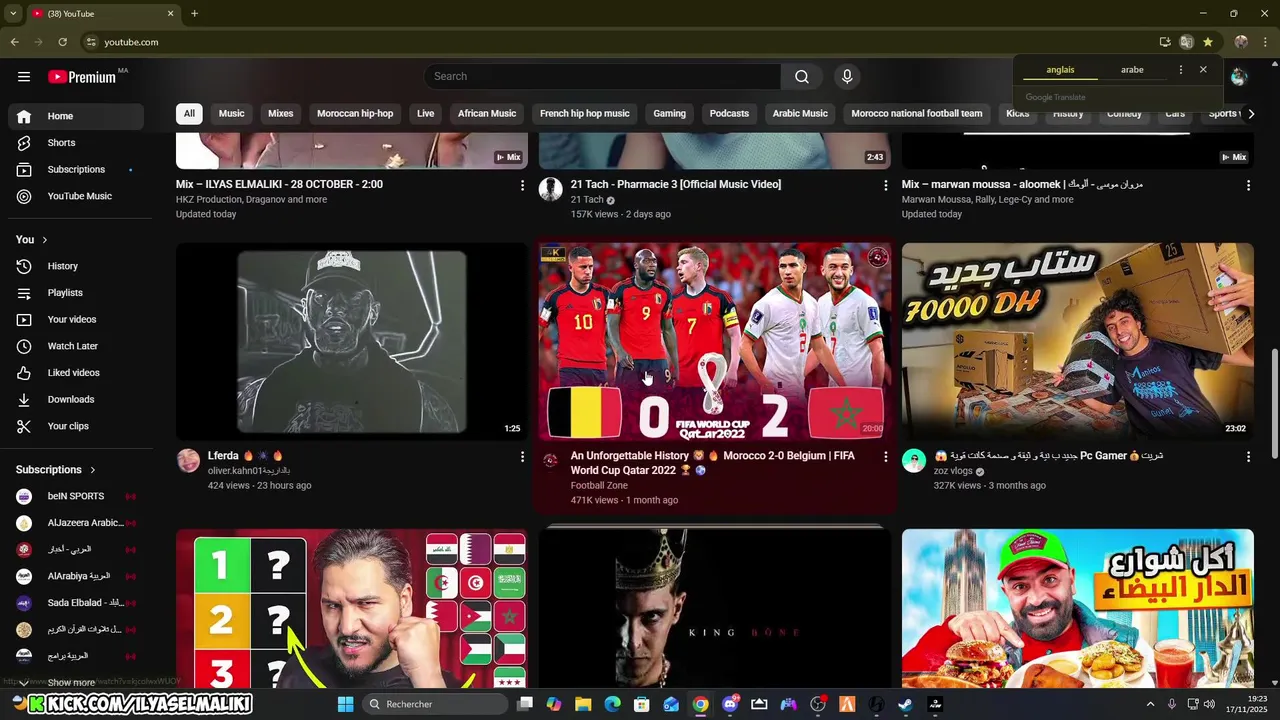The height and width of the screenshot is (720, 1280).
Task: Open YouTube Music from sidebar
Action: [x=76, y=196]
